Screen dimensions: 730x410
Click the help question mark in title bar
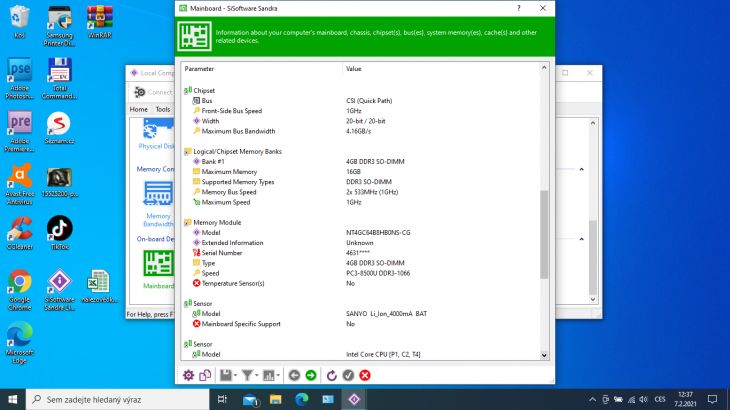tap(519, 8)
